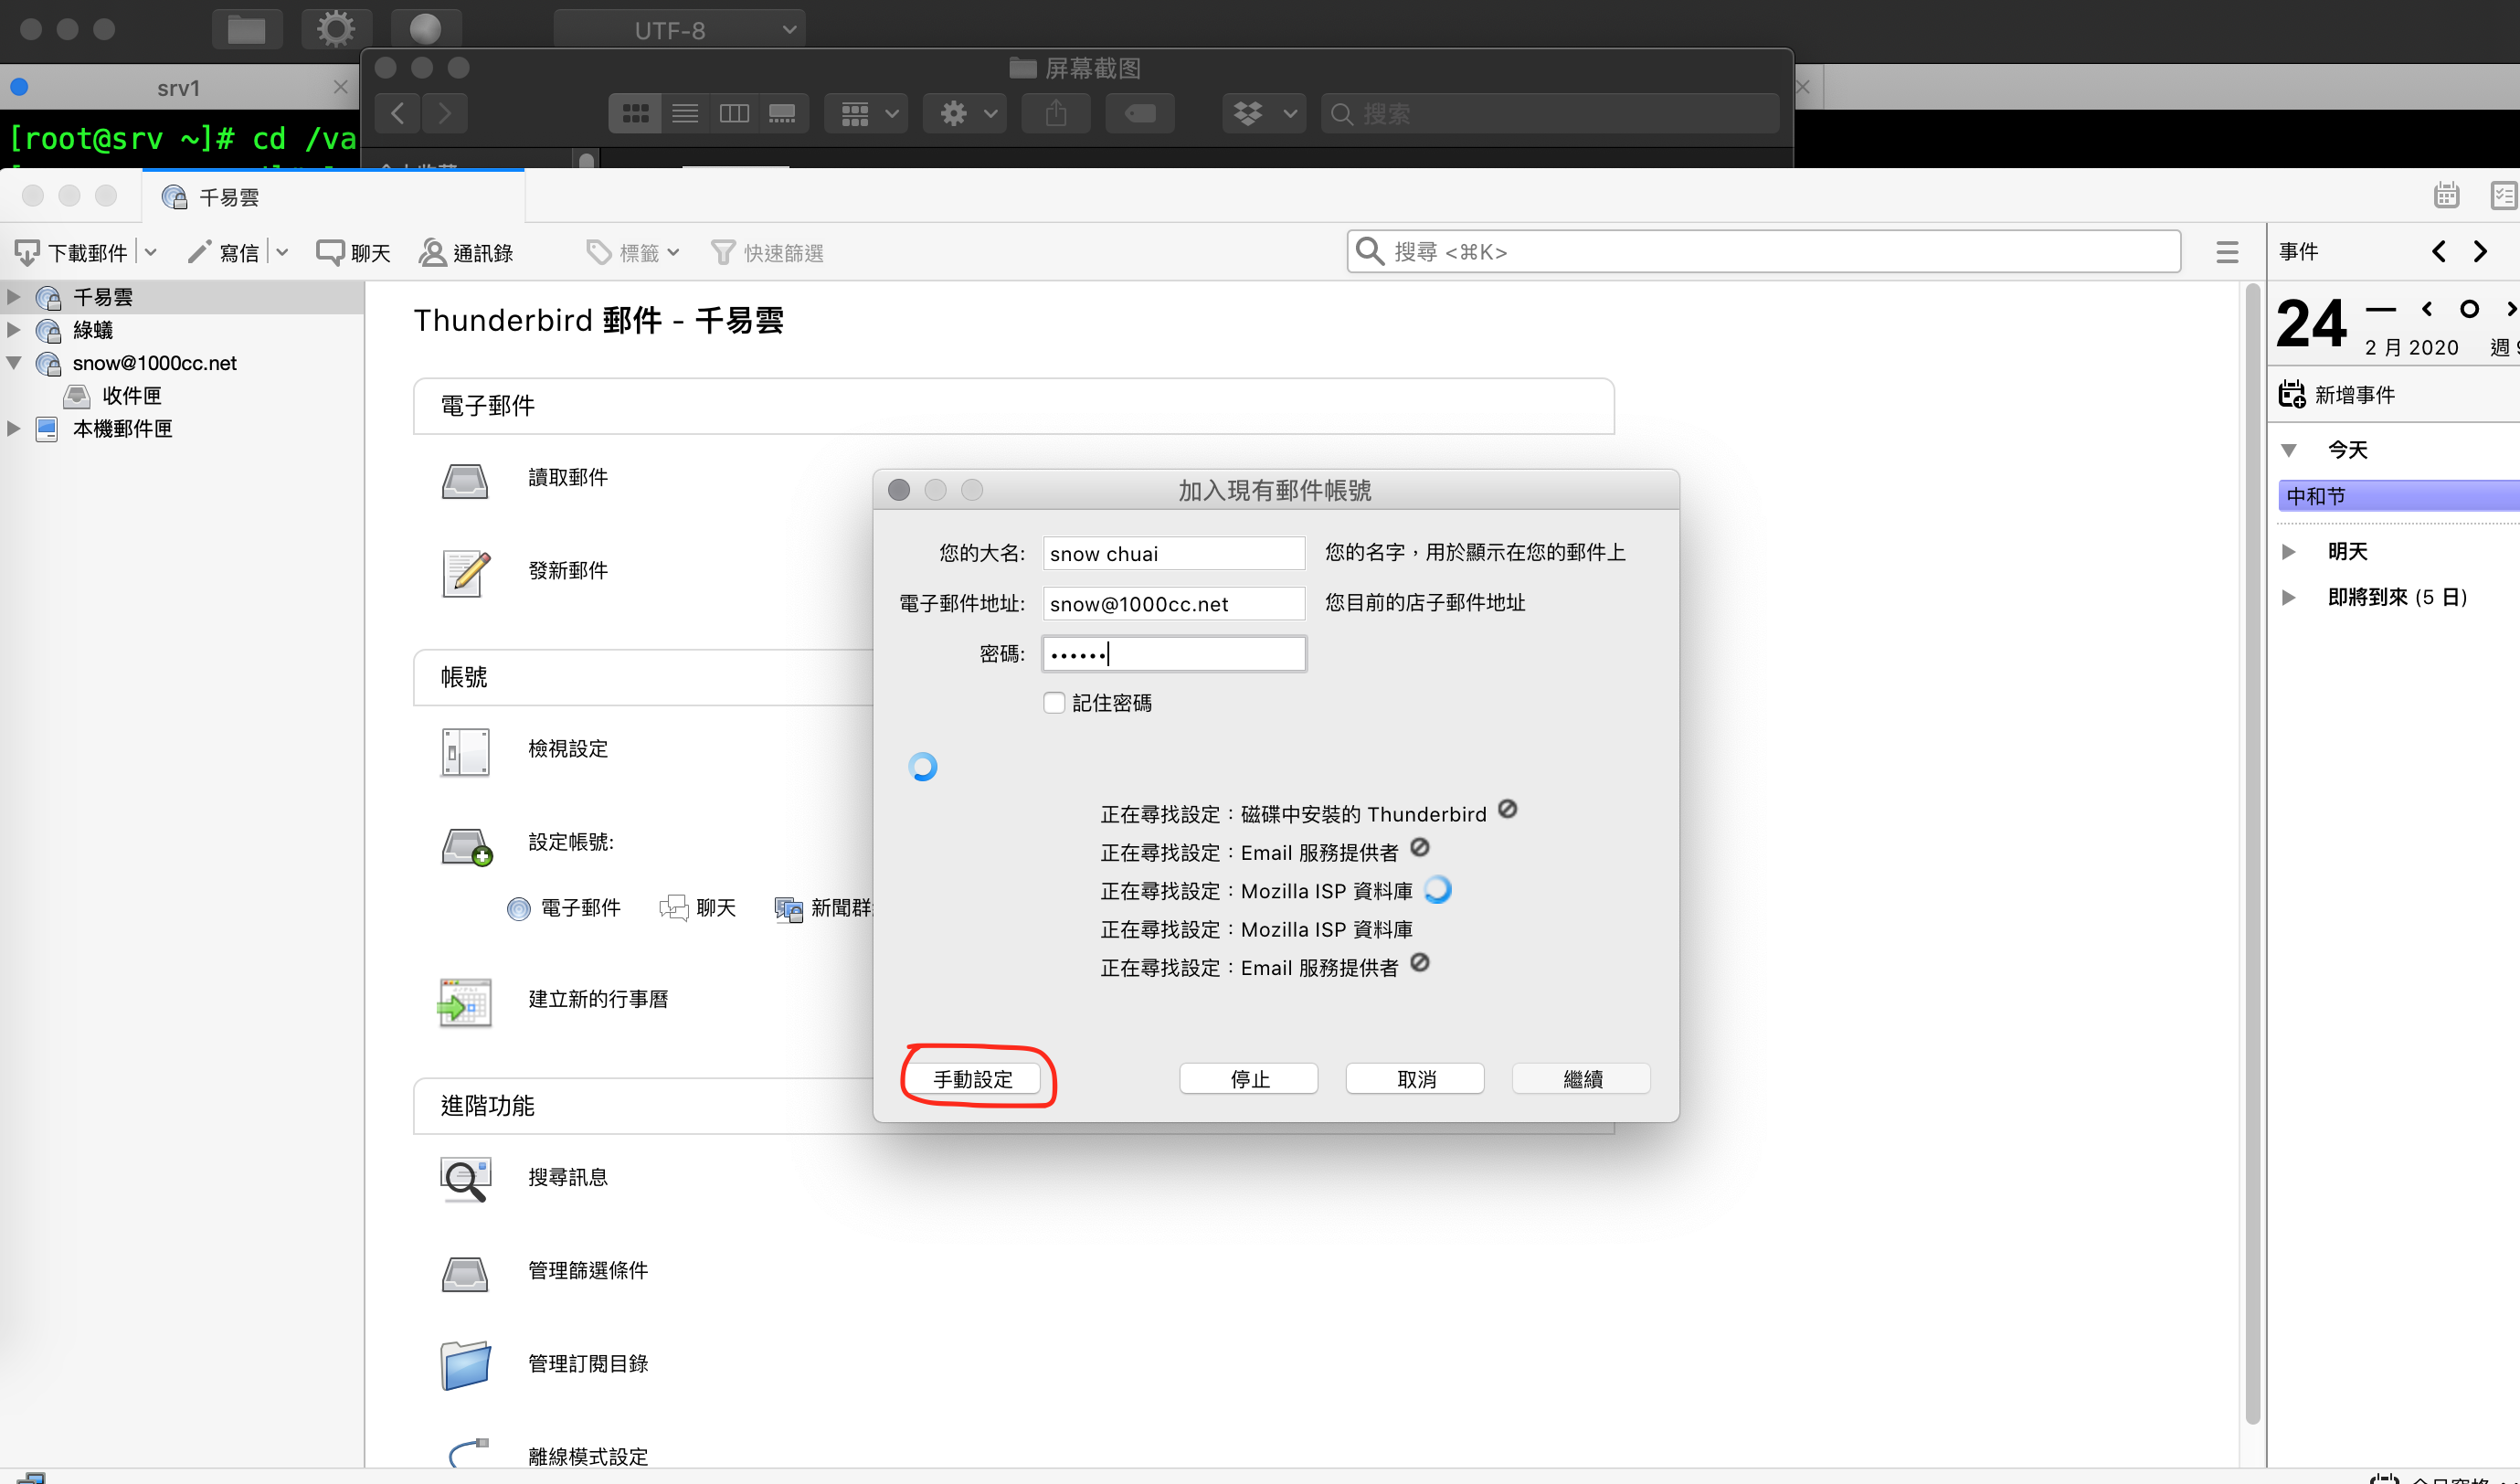Open the 下載郵件 dropdown arrow
This screenshot has height=1484, width=2520.
point(151,253)
